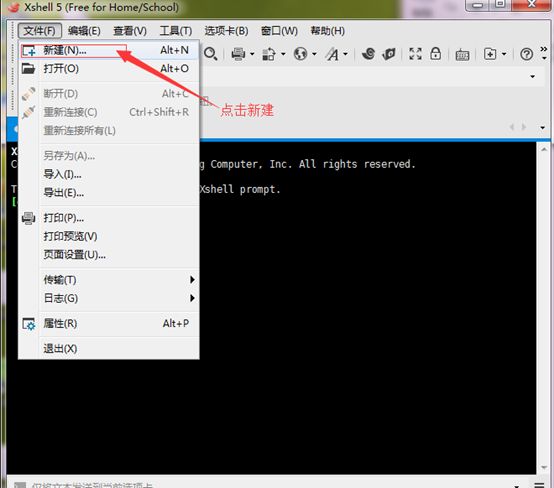
Task: Open the address bar dropdown arrow
Action: coord(532,77)
